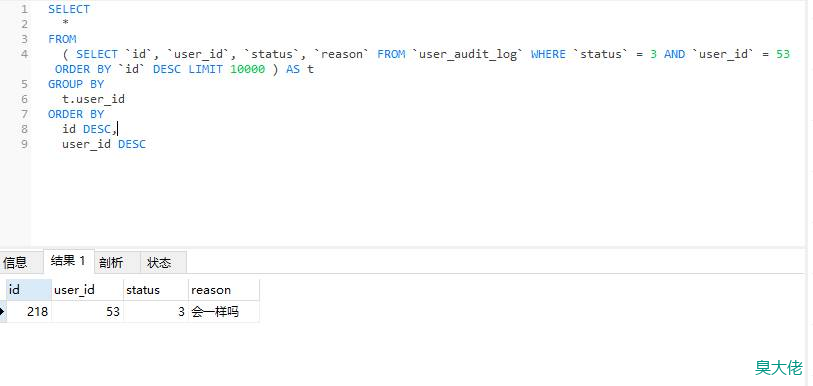This screenshot has width=813, height=386.
Task: Place cursor in `user_audit_log` table name
Action: click(468, 54)
